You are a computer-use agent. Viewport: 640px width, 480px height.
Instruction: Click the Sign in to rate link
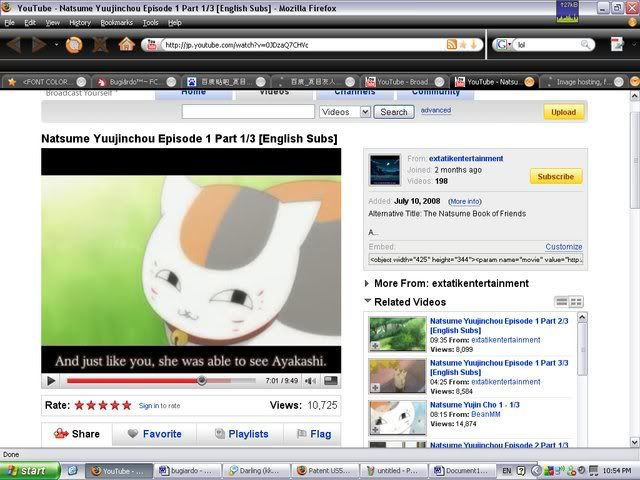pyautogui.click(x=159, y=406)
